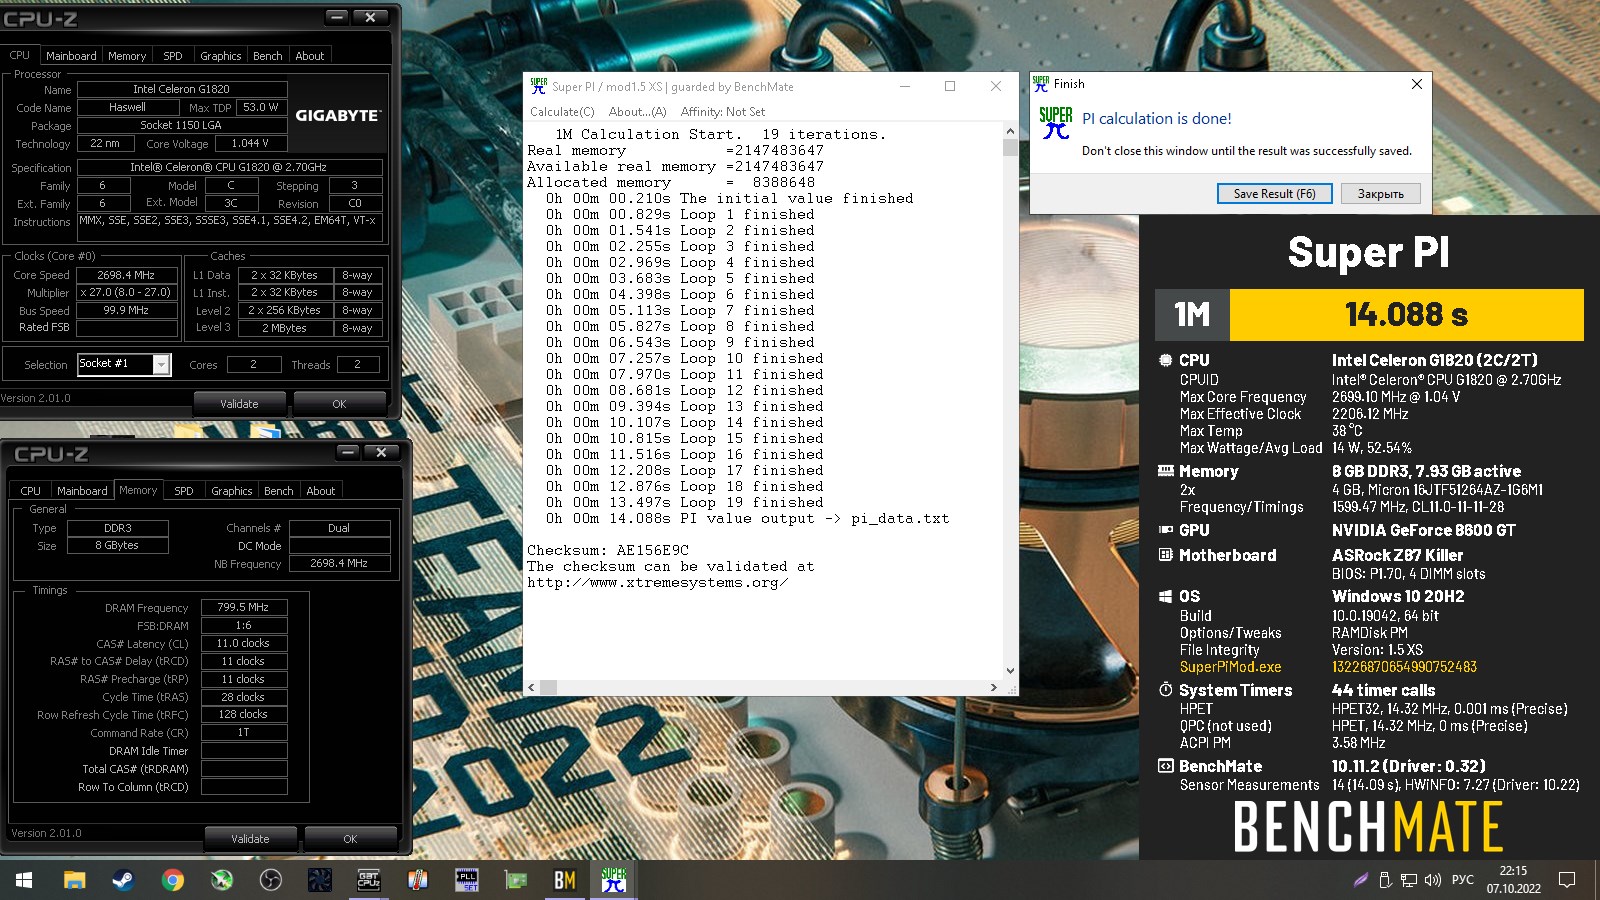Open About...(A) menu in Super PI
This screenshot has height=900, width=1600.
(637, 112)
